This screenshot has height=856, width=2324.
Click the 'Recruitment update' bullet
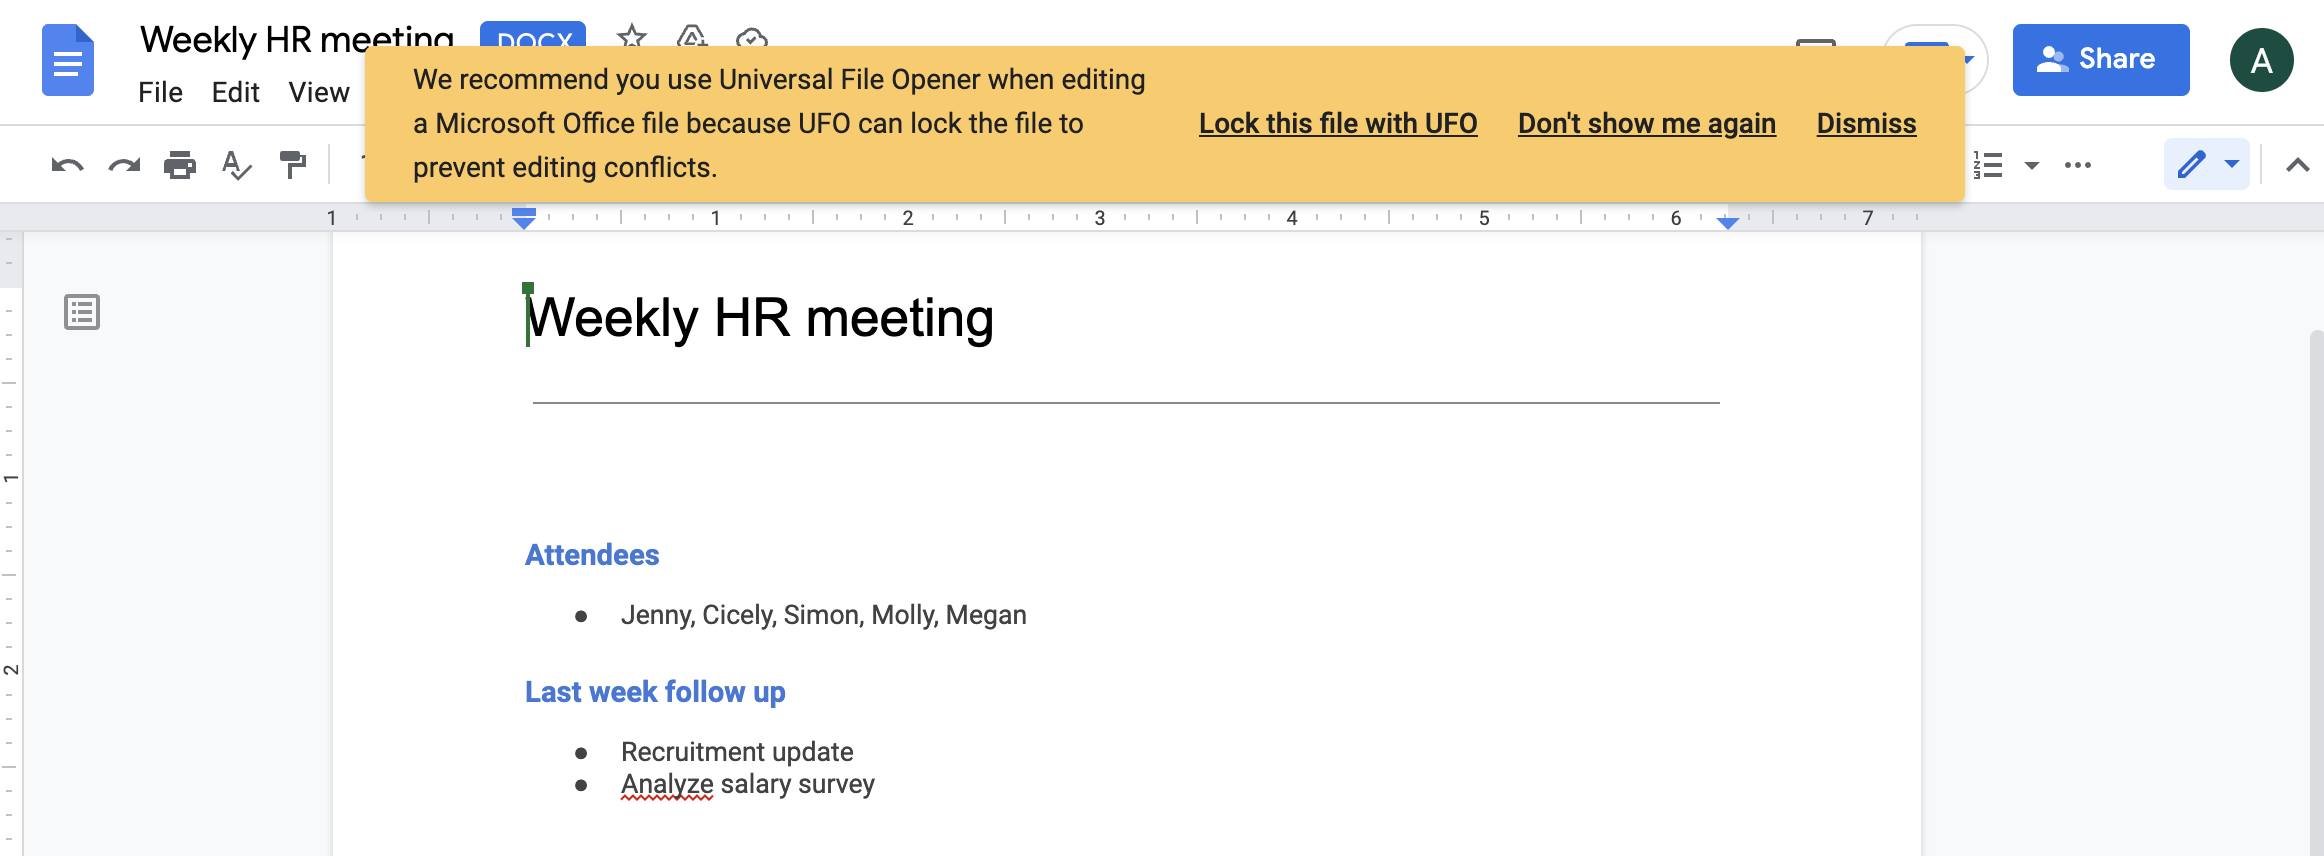pyautogui.click(x=737, y=752)
